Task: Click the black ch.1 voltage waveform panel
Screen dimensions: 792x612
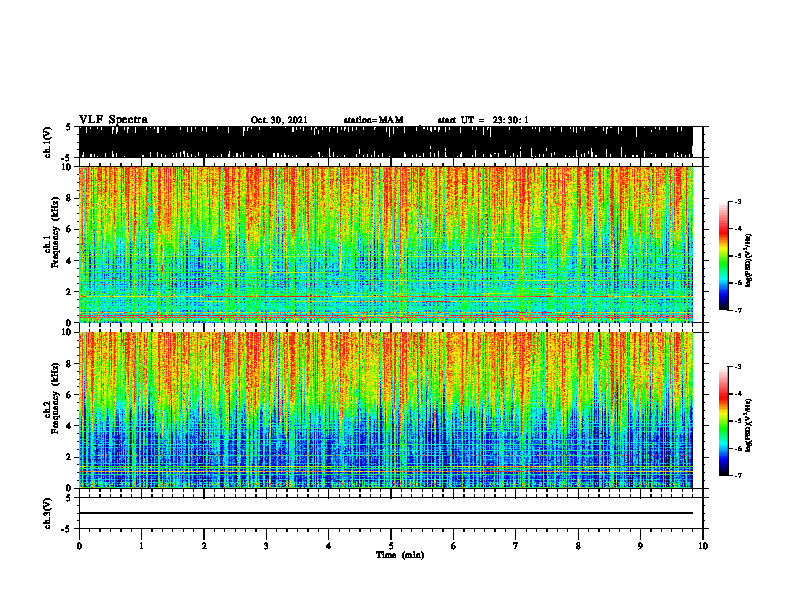Action: 386,142
